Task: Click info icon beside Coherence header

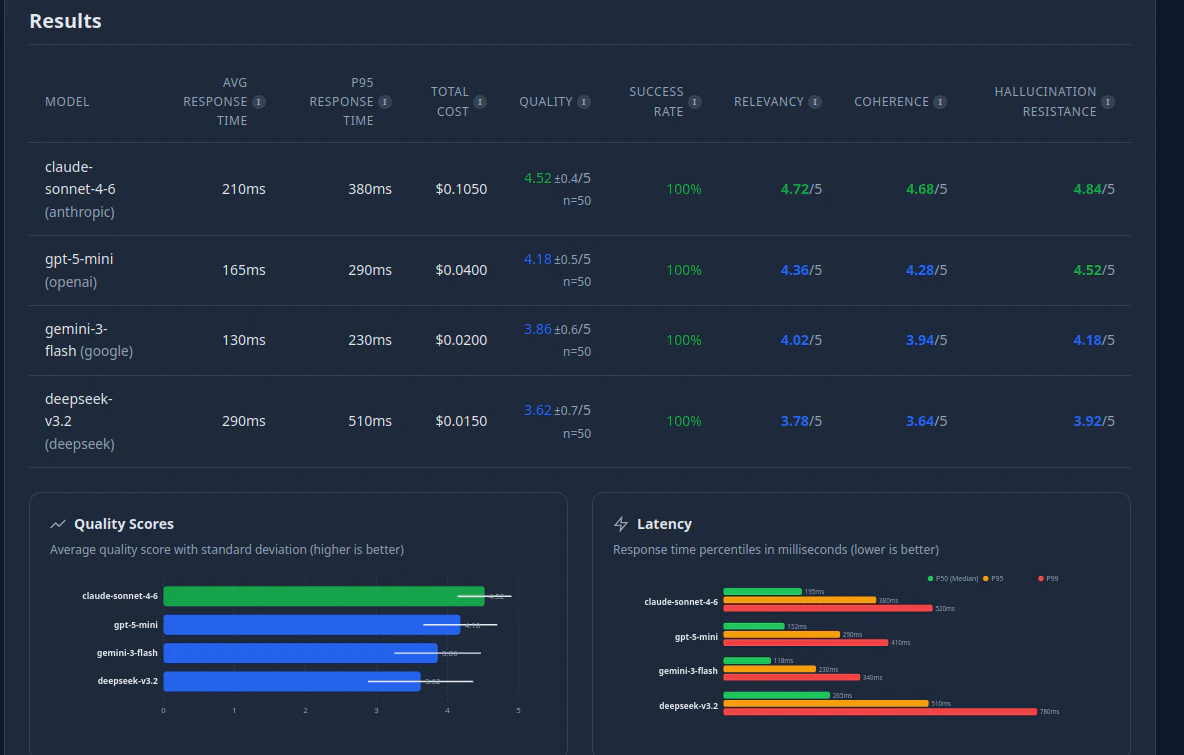Action: [940, 102]
